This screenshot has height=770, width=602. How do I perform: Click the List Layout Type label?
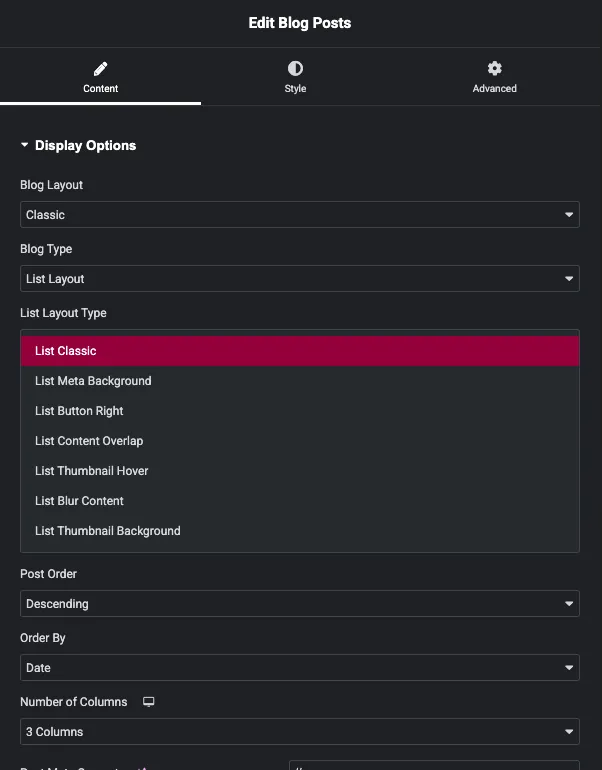[x=63, y=313]
